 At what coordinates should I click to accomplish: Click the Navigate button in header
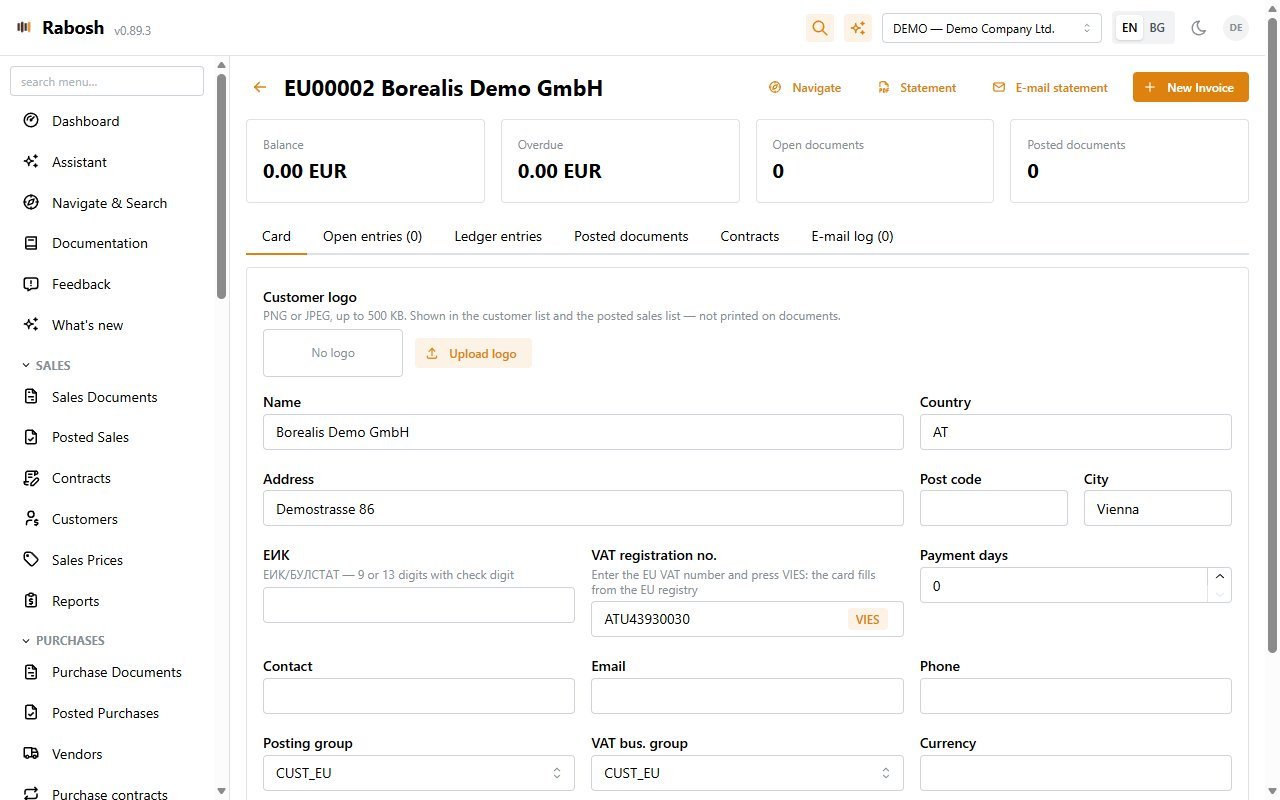click(805, 87)
